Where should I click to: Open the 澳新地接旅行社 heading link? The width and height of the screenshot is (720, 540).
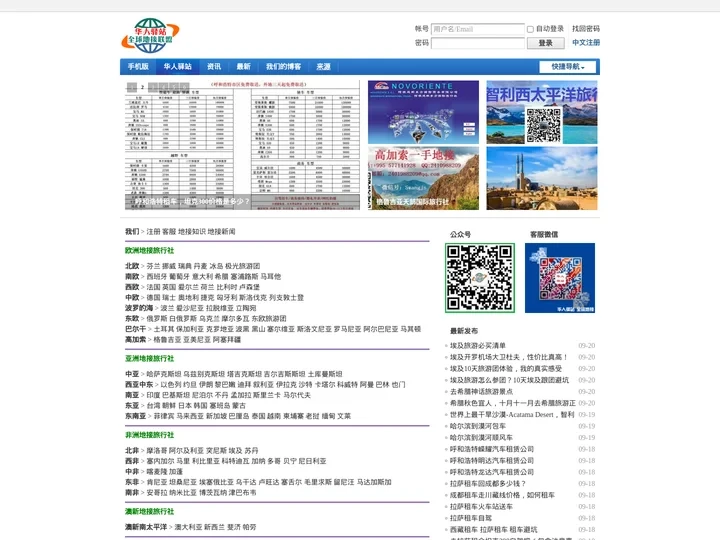pyautogui.click(x=149, y=511)
